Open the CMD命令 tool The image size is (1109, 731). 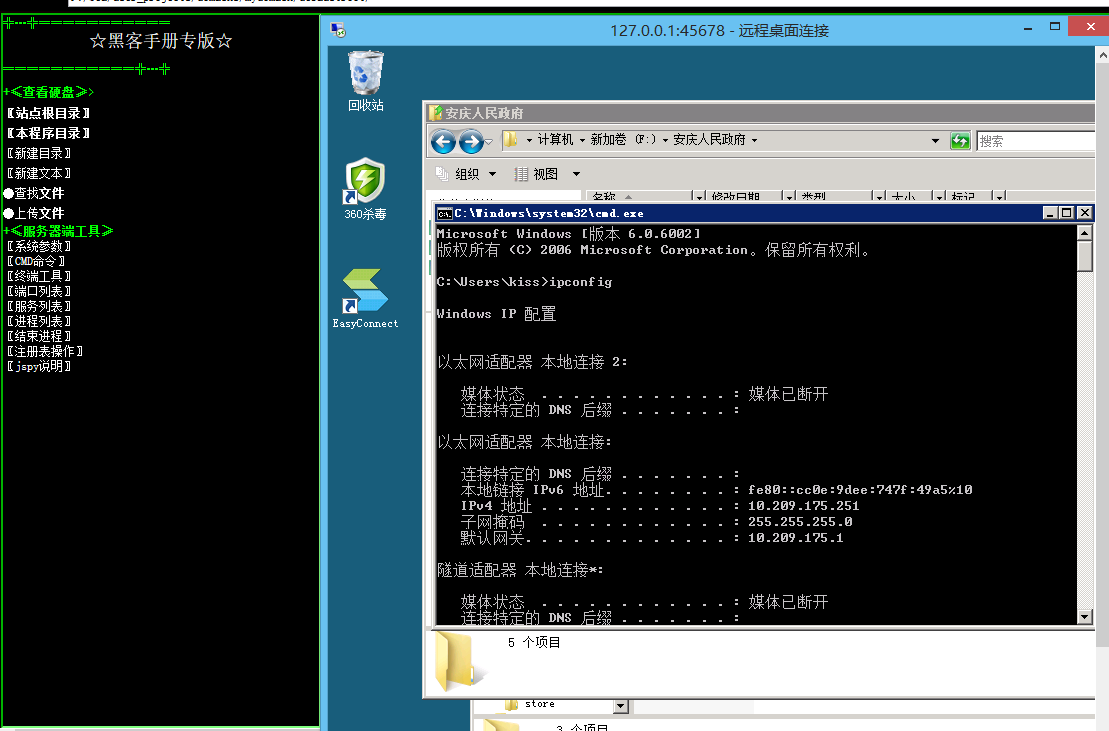(x=36, y=261)
